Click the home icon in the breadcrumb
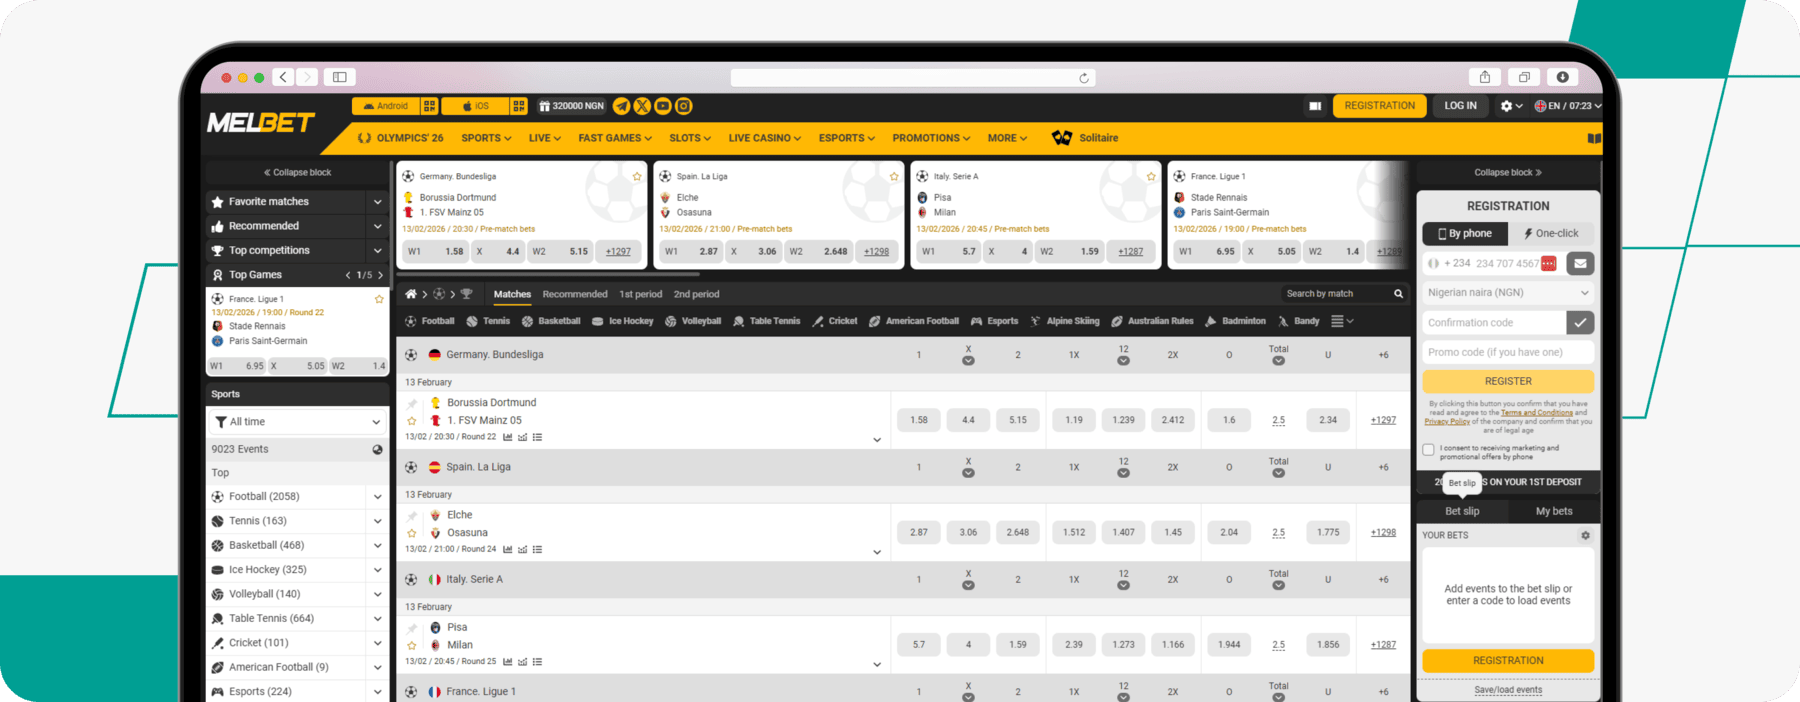 coord(410,294)
